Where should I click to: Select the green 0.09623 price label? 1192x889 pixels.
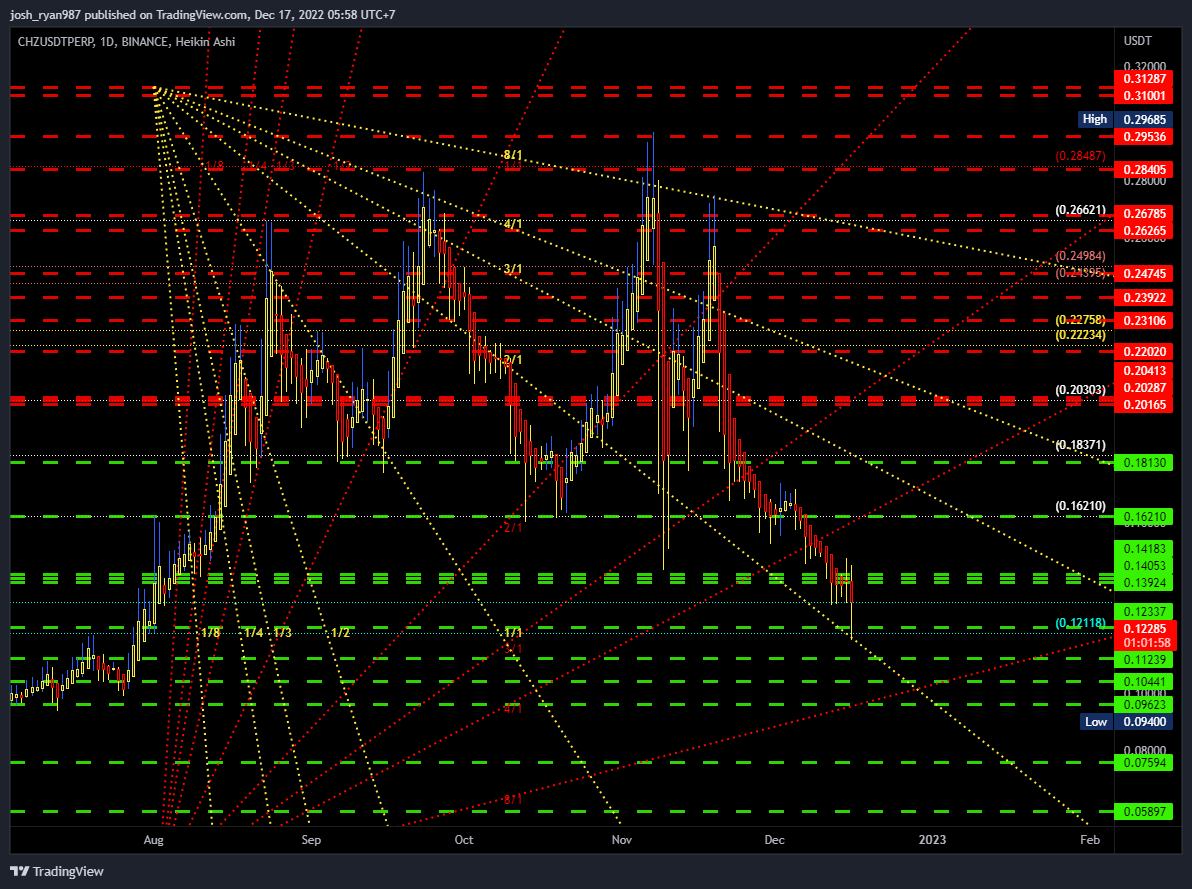click(x=1144, y=705)
